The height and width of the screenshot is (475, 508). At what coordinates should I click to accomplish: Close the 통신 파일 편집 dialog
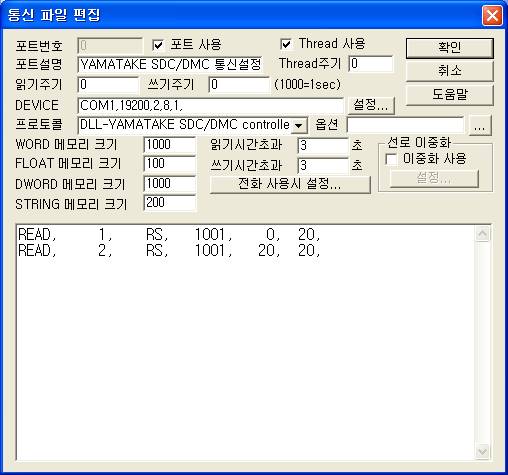[492, 16]
